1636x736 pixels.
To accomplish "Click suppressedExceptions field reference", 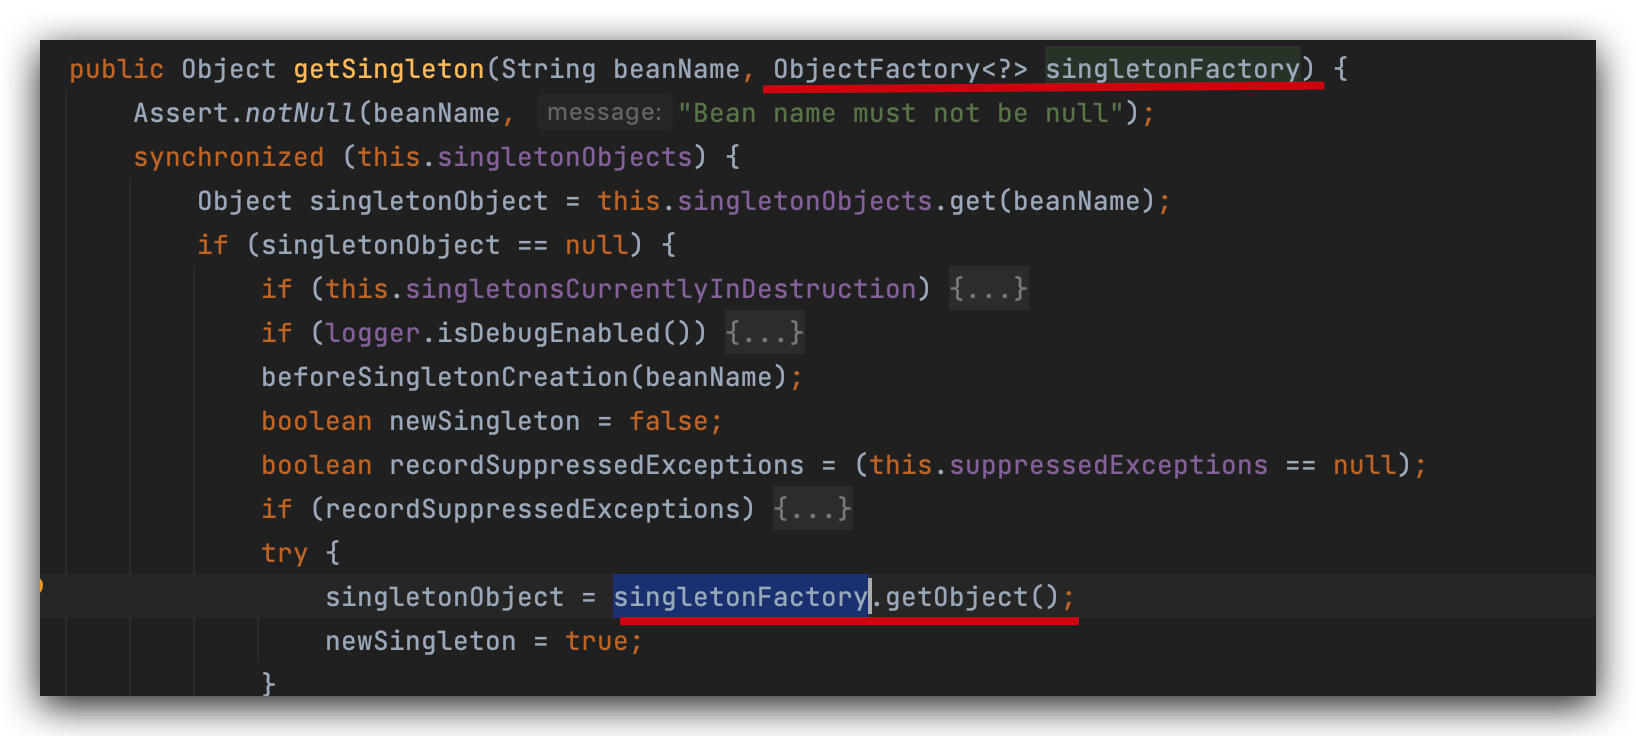I will pos(1108,465).
